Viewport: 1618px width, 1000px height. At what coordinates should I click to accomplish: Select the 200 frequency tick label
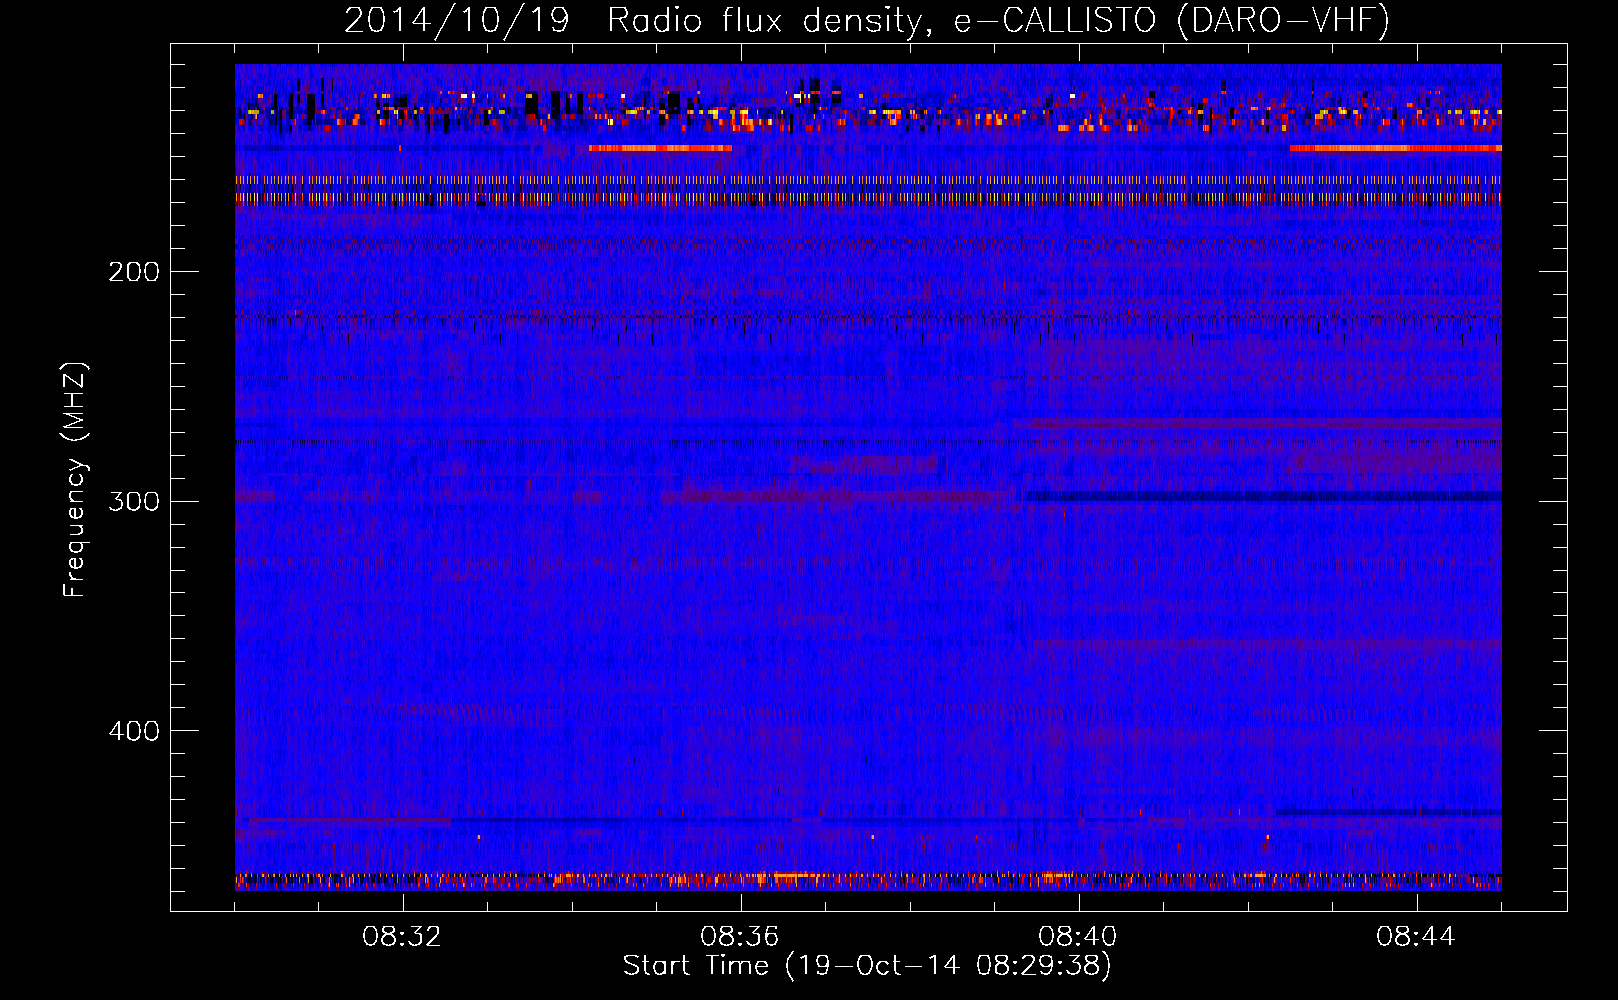click(x=133, y=272)
